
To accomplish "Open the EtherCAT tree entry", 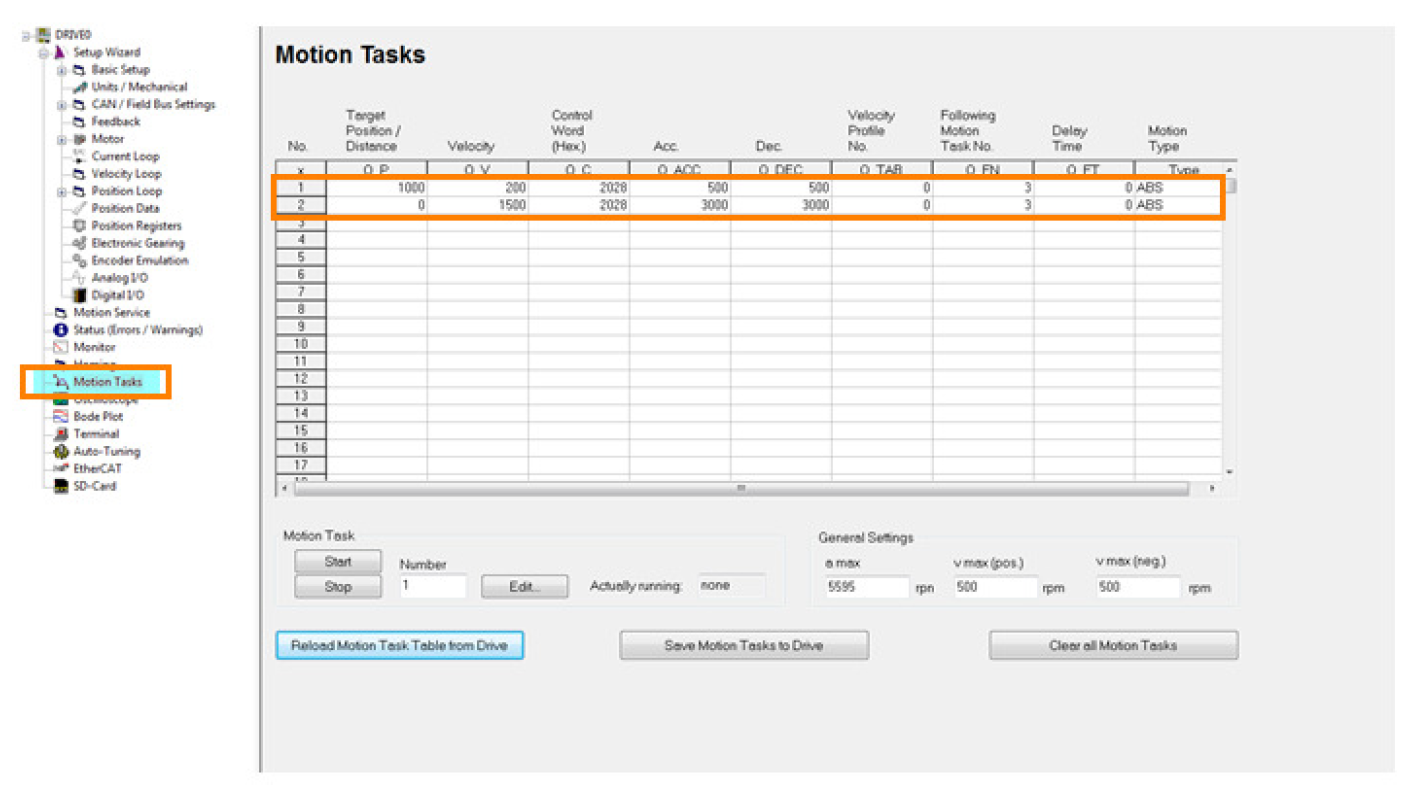I will click(x=97, y=468).
